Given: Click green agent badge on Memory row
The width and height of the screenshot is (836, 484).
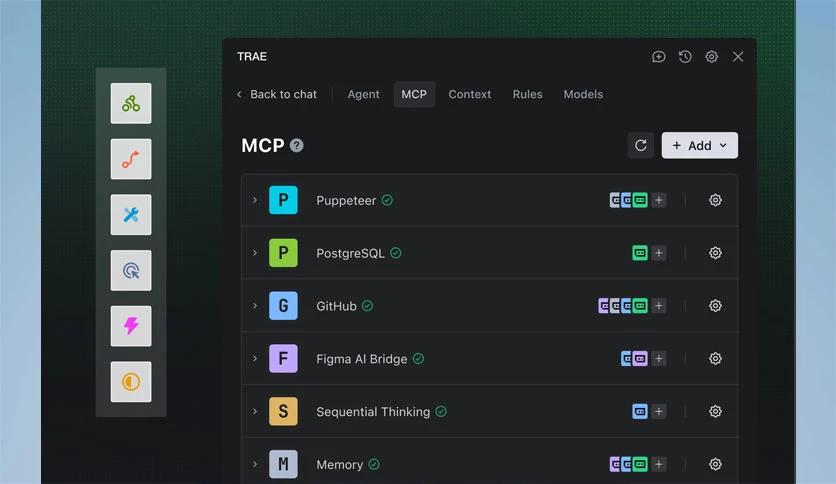Looking at the screenshot, I should [640, 464].
